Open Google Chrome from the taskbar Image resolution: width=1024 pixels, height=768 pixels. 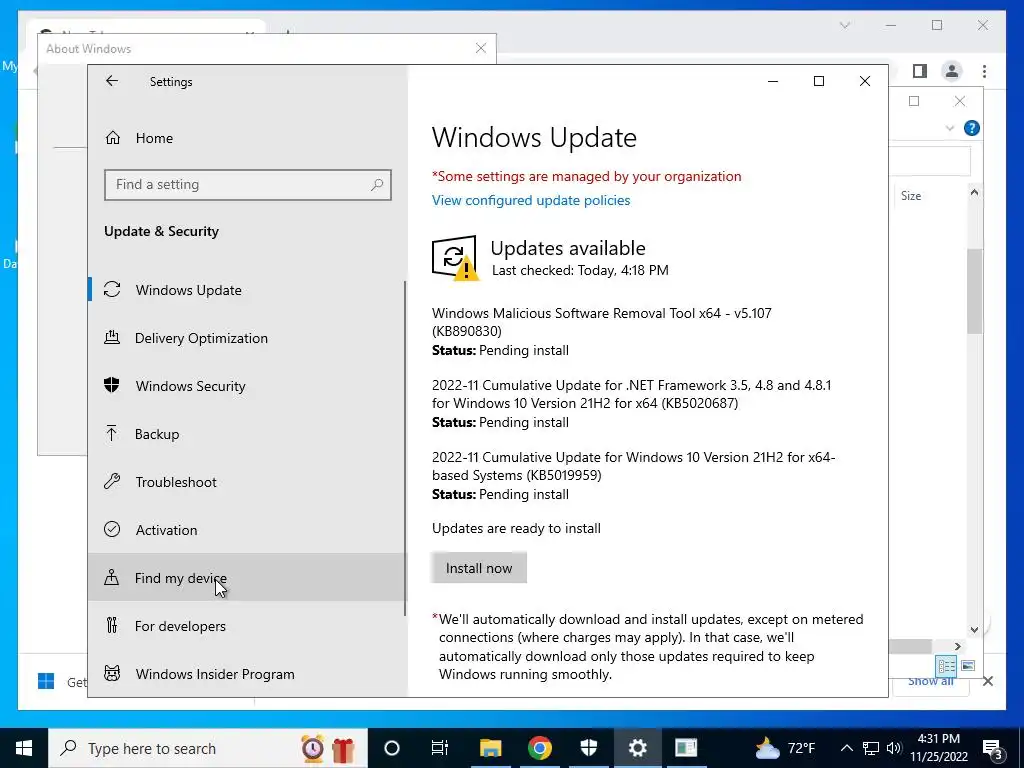pyautogui.click(x=539, y=748)
